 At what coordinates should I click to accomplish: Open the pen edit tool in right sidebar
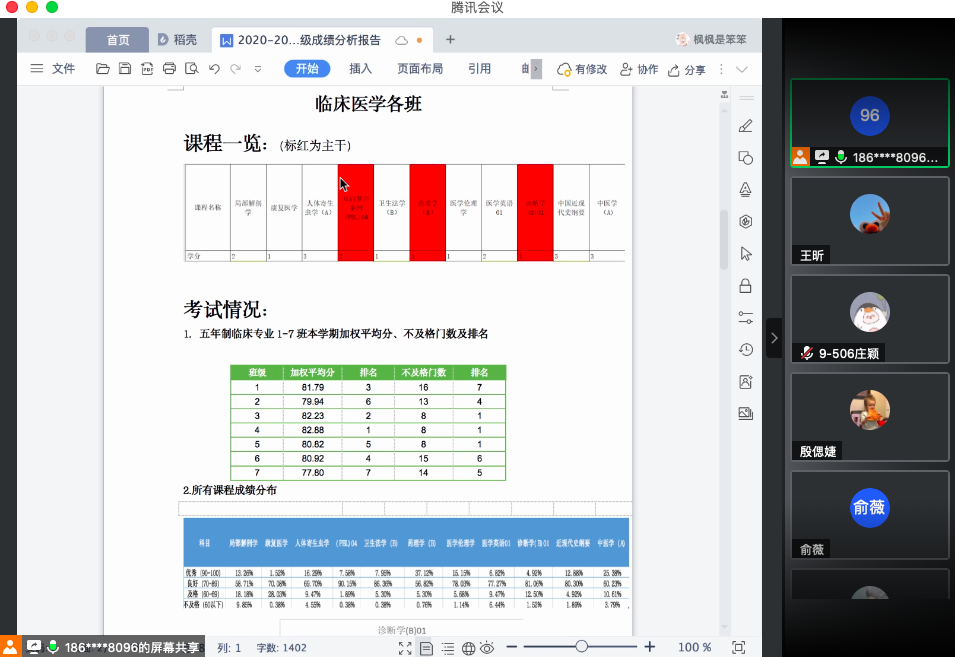pos(745,126)
